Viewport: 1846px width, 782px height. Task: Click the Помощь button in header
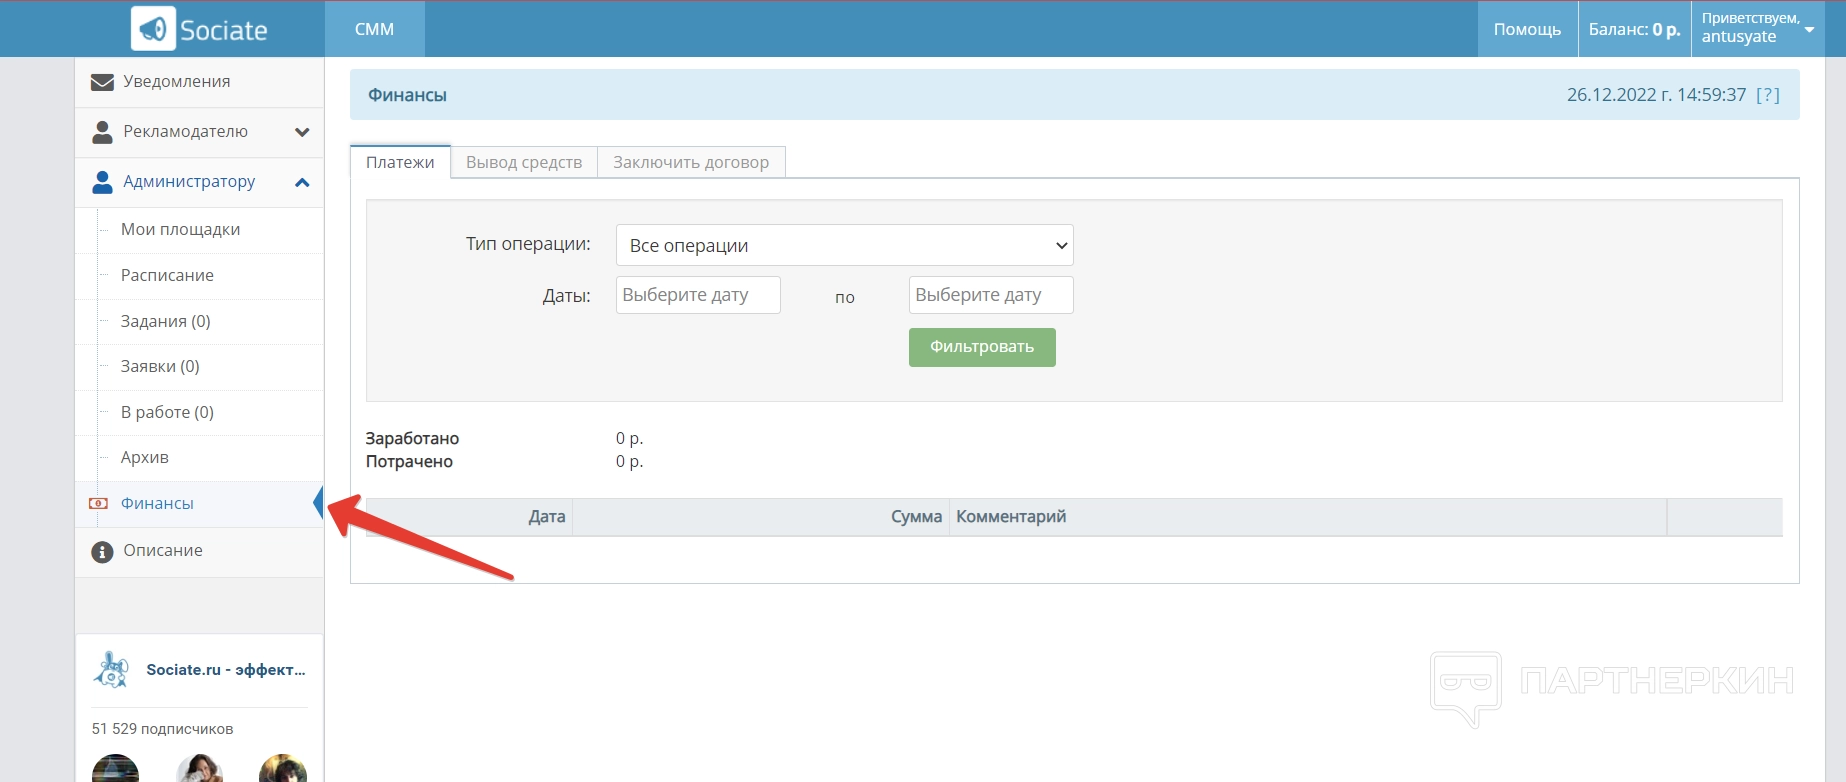1527,29
